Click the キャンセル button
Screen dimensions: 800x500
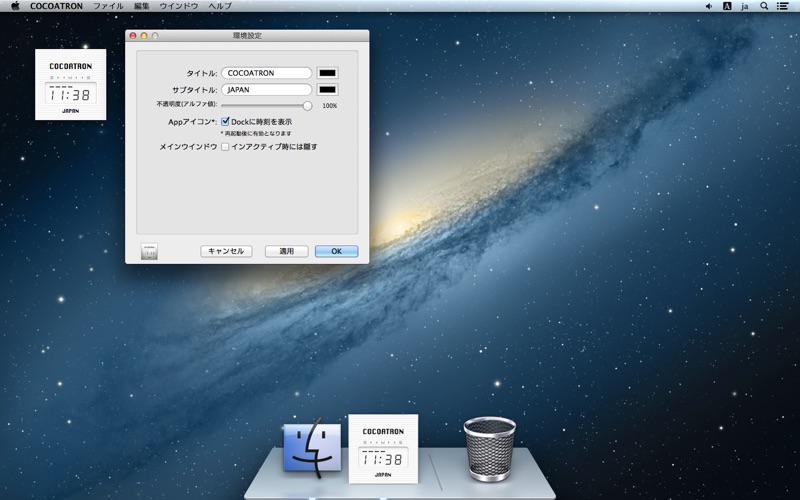tap(226, 251)
